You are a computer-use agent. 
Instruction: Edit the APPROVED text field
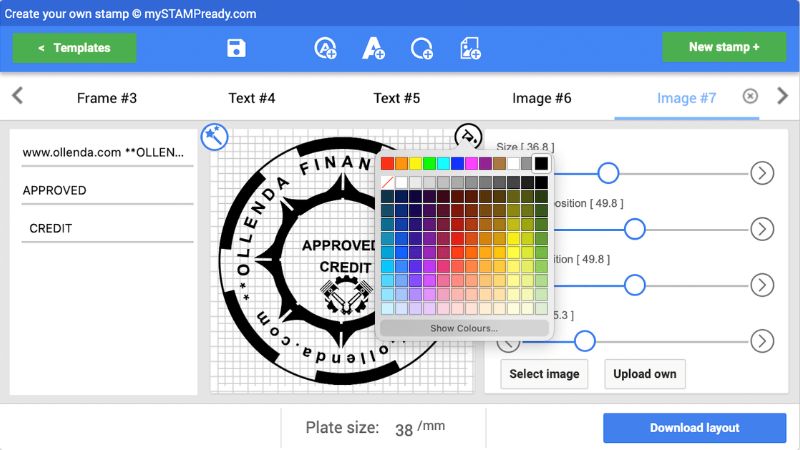pos(107,190)
